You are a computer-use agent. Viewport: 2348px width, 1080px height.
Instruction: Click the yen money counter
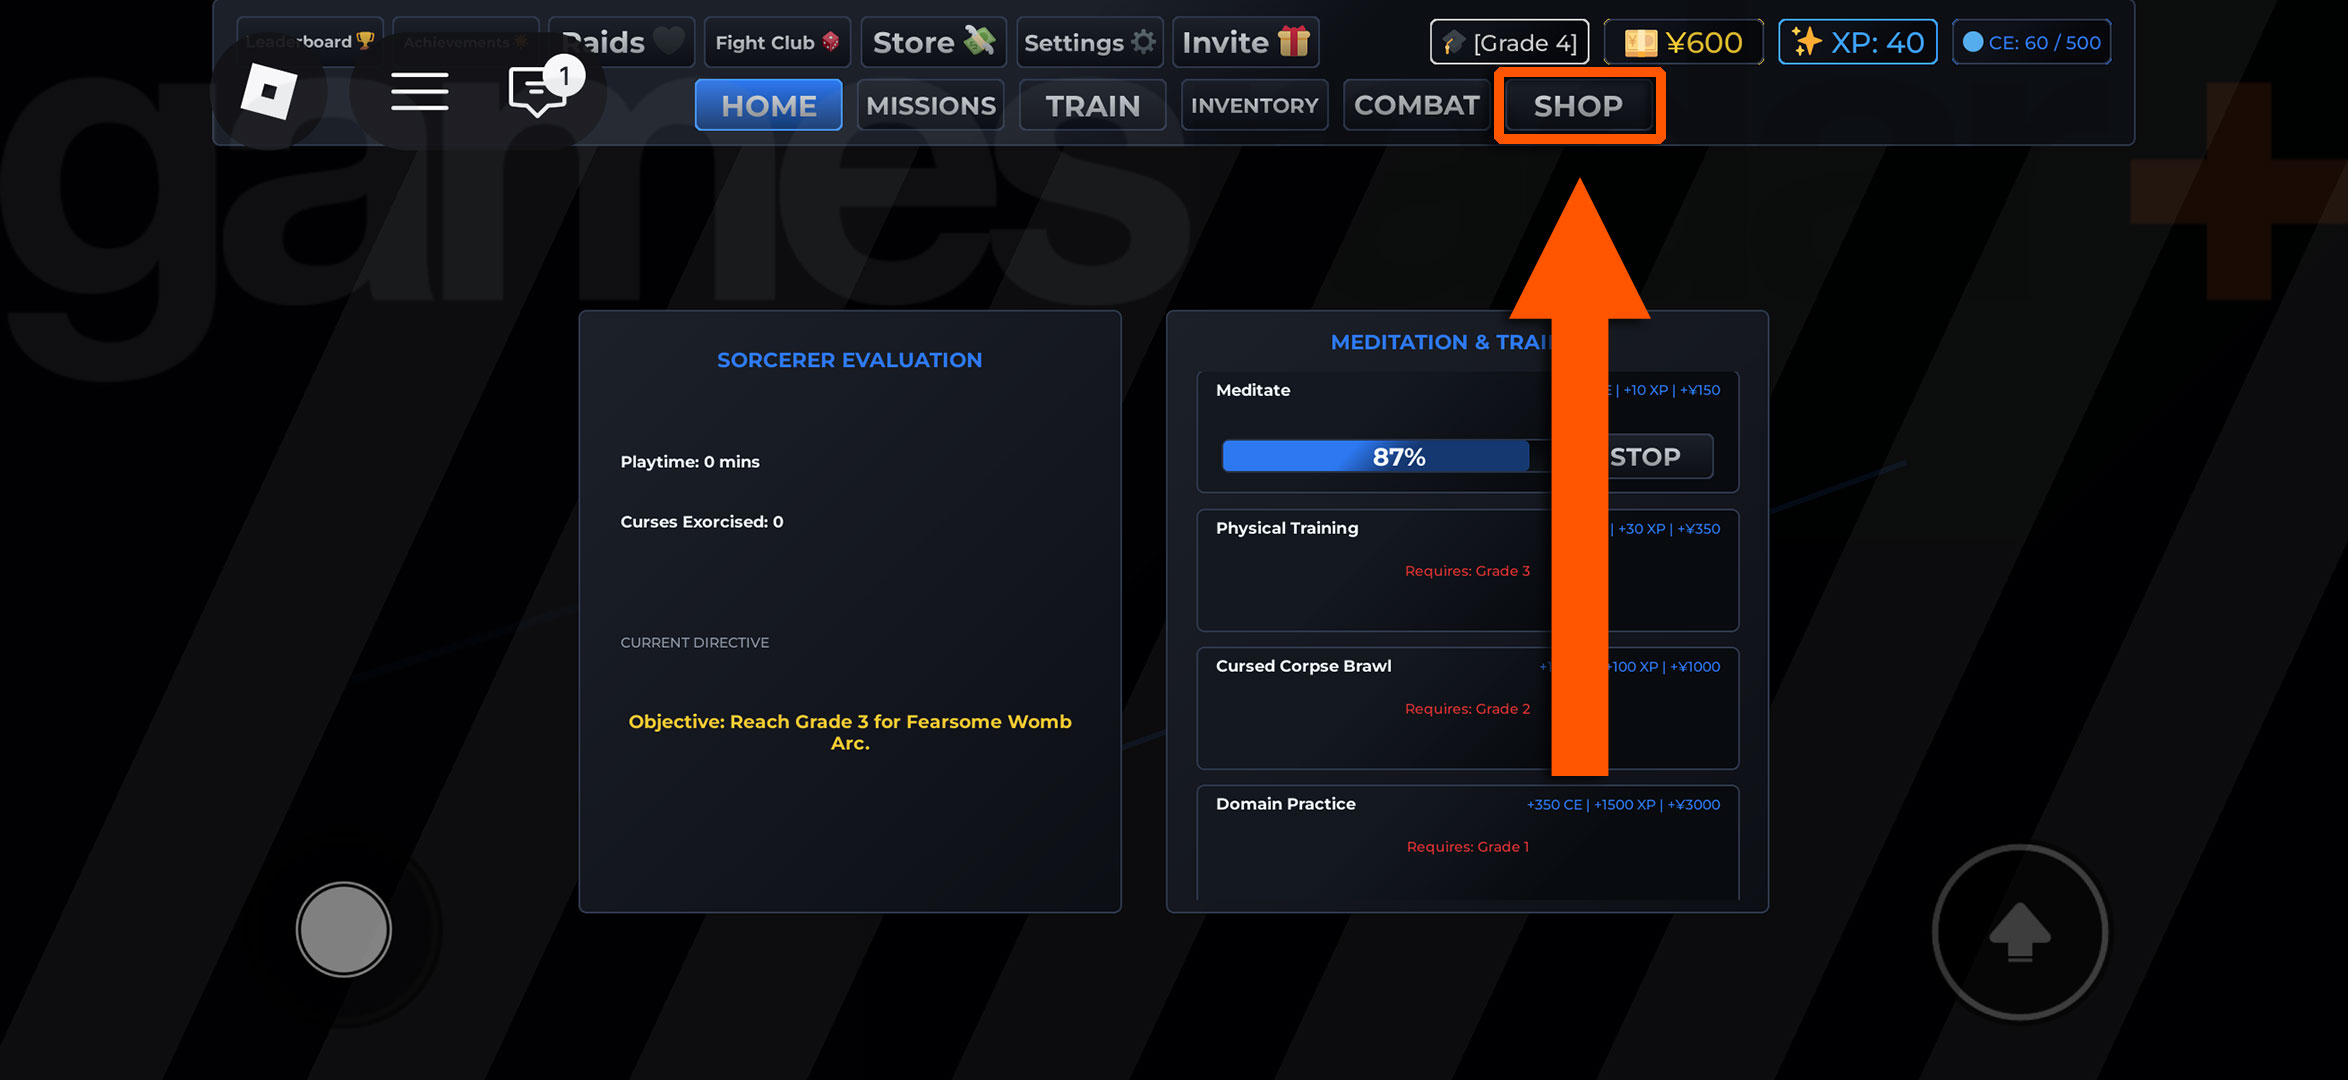coord(1683,42)
